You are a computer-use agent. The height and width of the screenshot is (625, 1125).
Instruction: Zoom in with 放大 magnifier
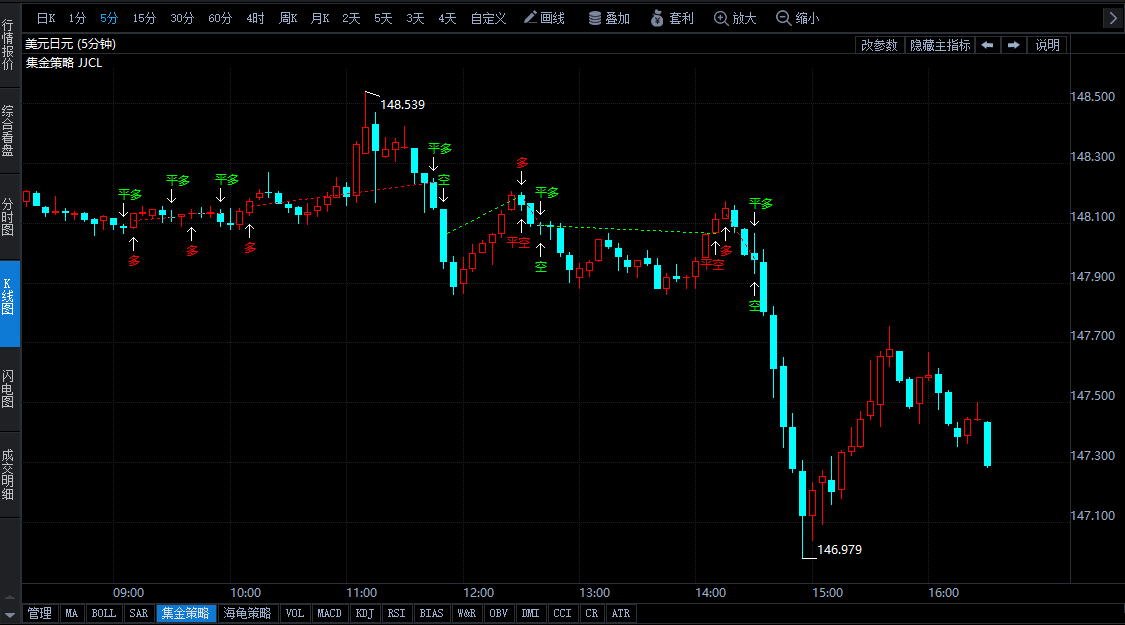coord(735,18)
